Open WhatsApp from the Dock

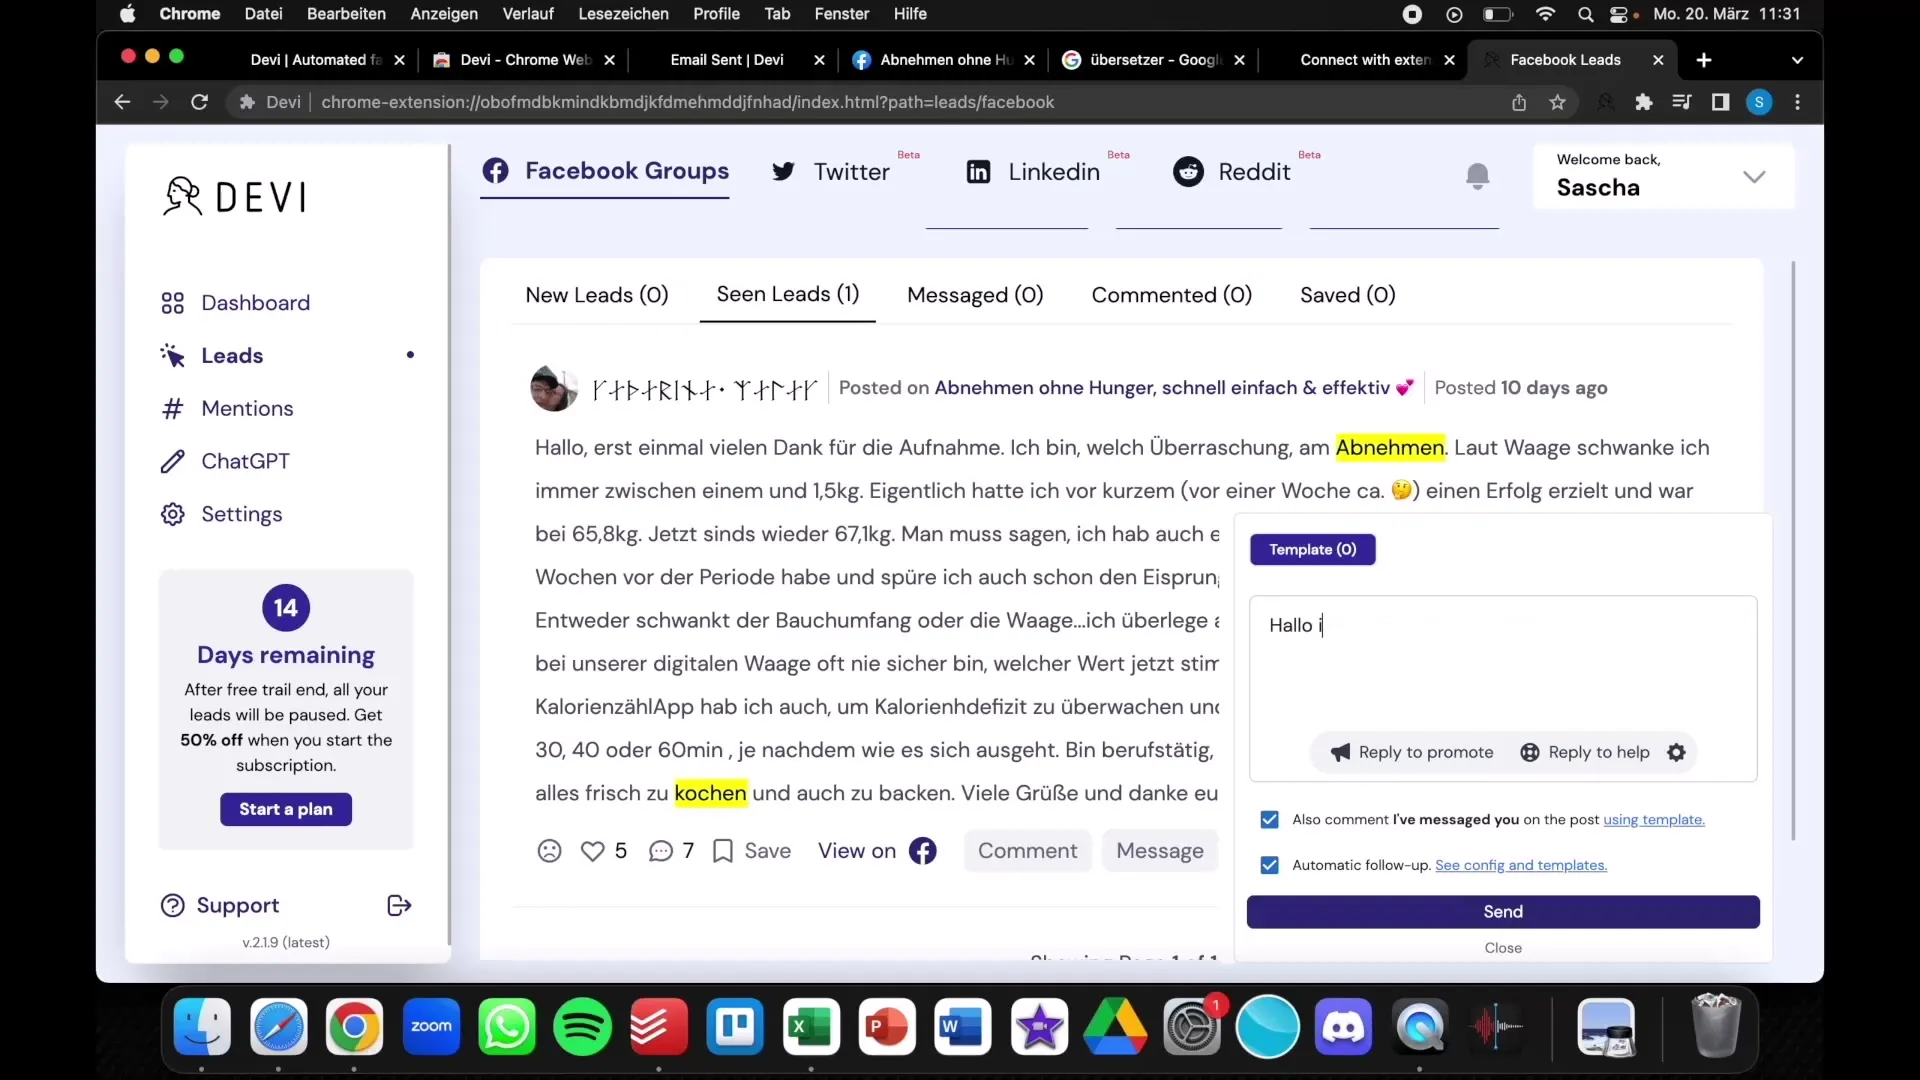click(506, 1027)
